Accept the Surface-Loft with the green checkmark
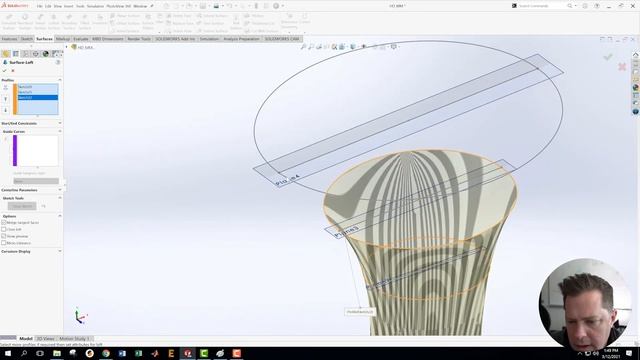 pyautogui.click(x=4, y=71)
